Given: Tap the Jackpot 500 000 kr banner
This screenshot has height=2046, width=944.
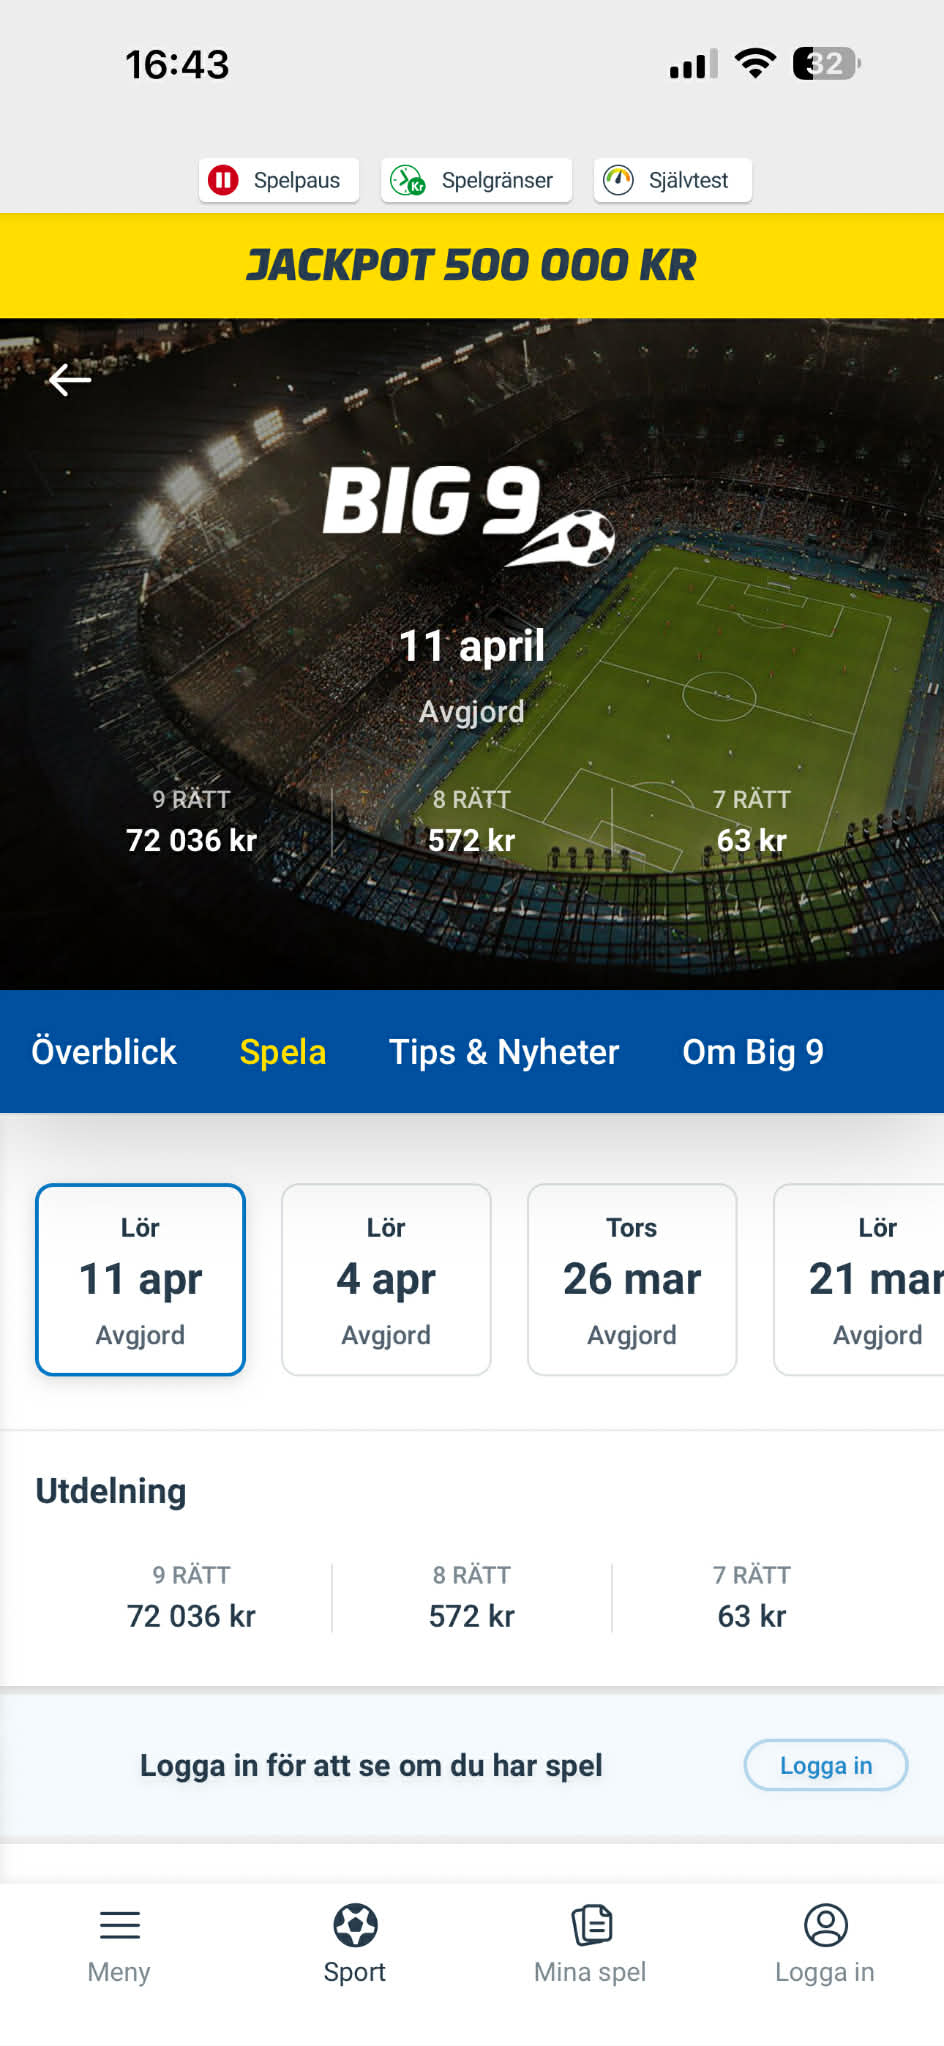Looking at the screenshot, I should click(x=472, y=266).
